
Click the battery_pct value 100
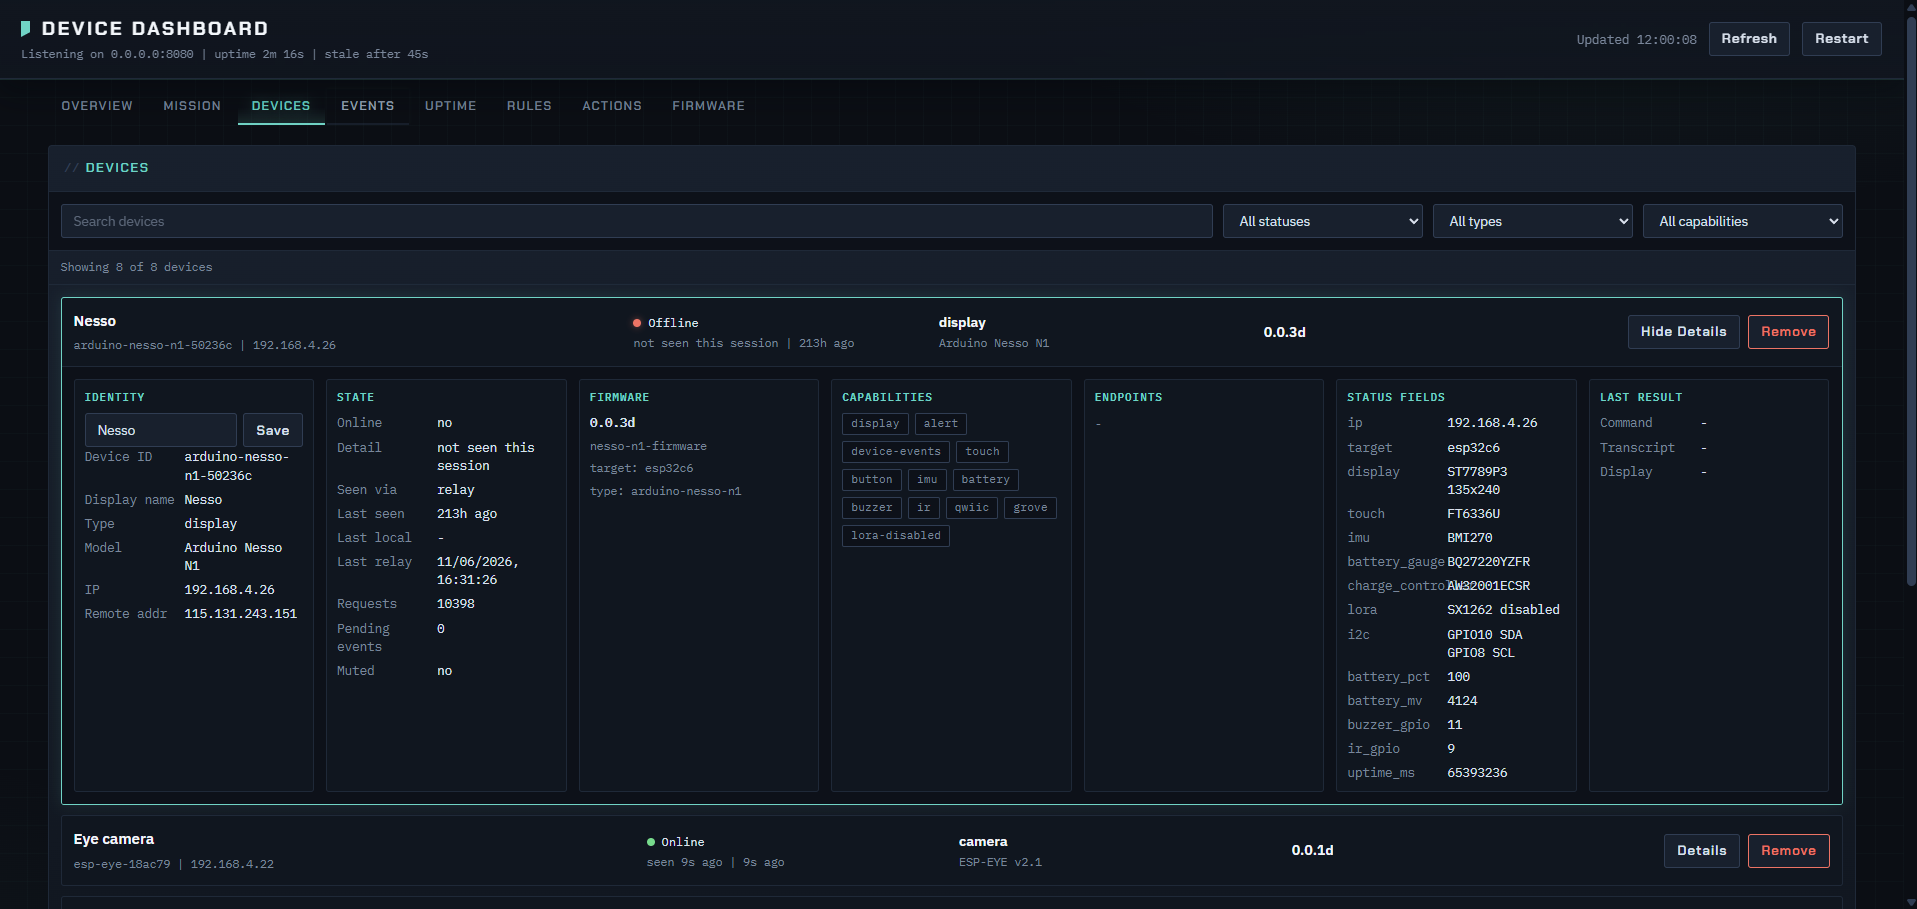click(1459, 677)
